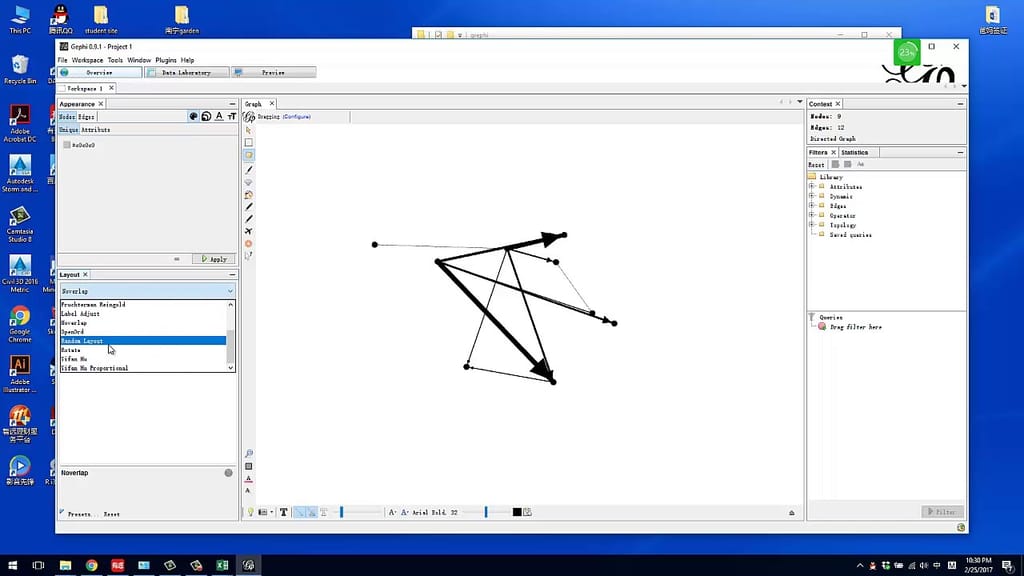
Task: Select the node size icon in Appearance
Action: pos(206,116)
